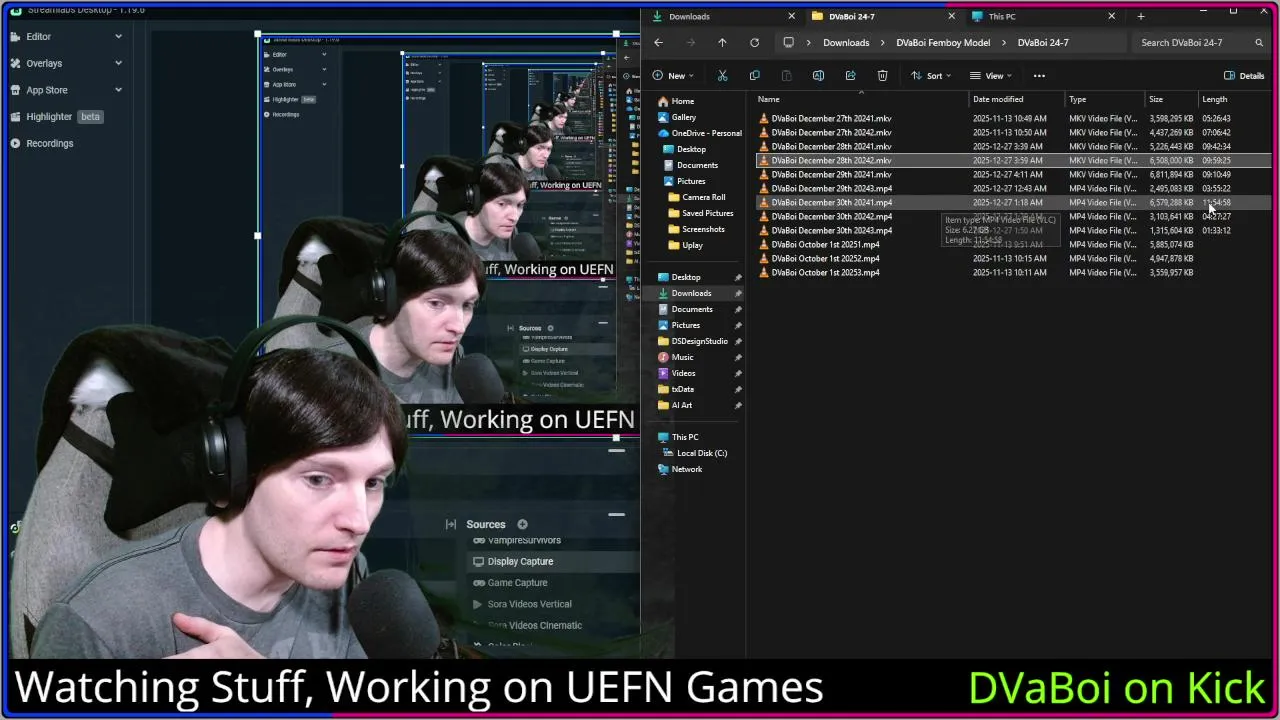Click VLC icon of December 27th 20241.mkv

tap(764, 118)
